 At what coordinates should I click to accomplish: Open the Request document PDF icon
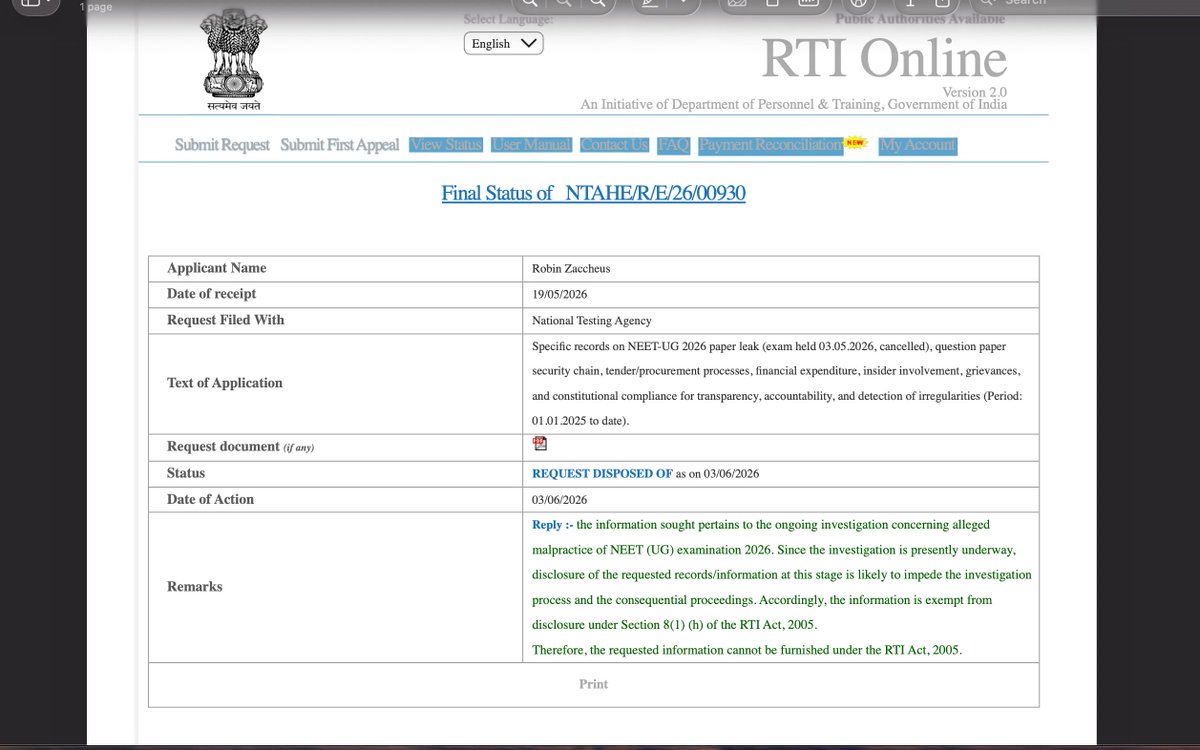[x=540, y=445]
